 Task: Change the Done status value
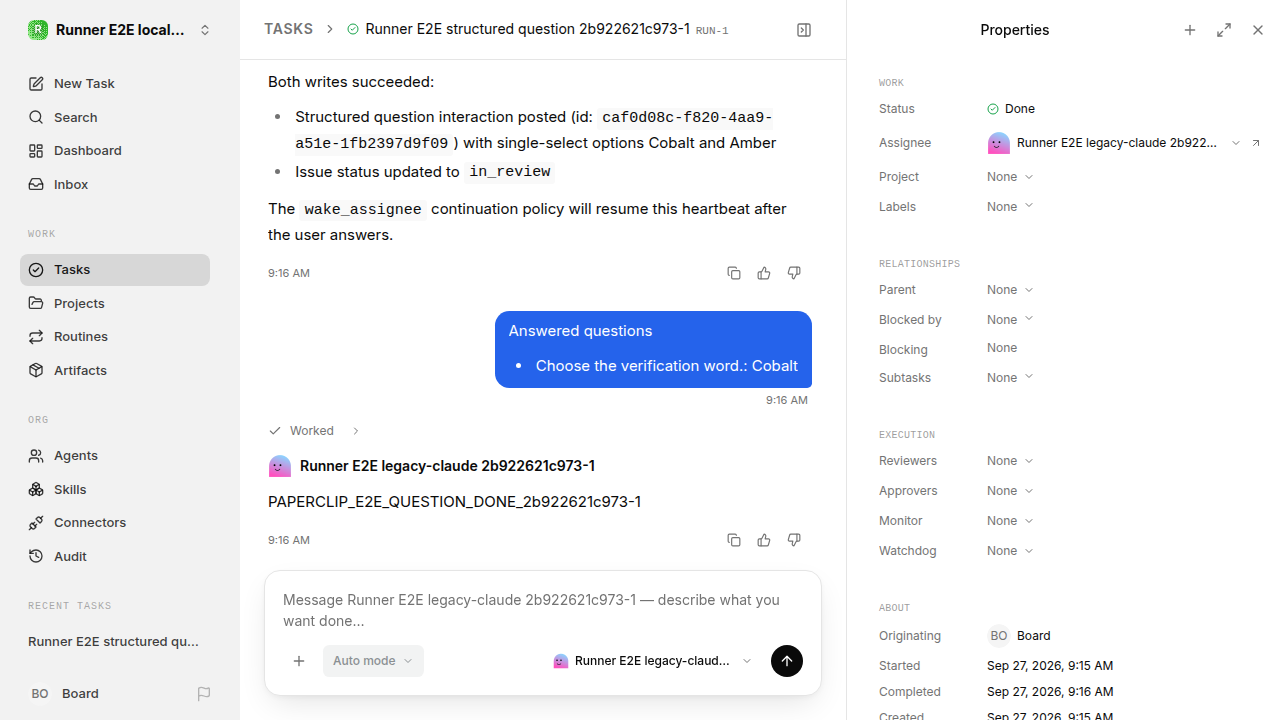point(1011,109)
